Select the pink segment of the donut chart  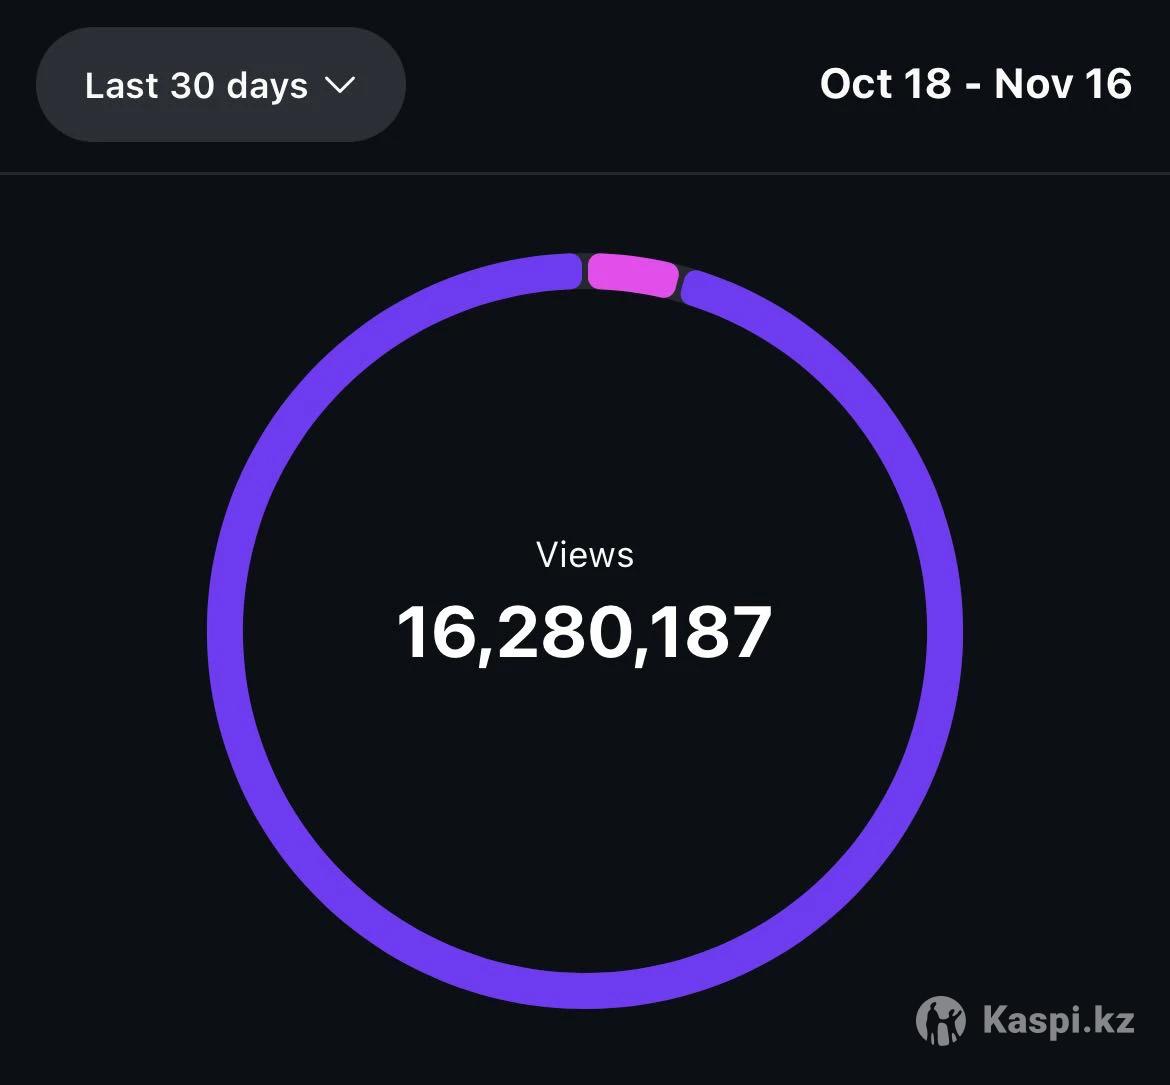point(632,274)
